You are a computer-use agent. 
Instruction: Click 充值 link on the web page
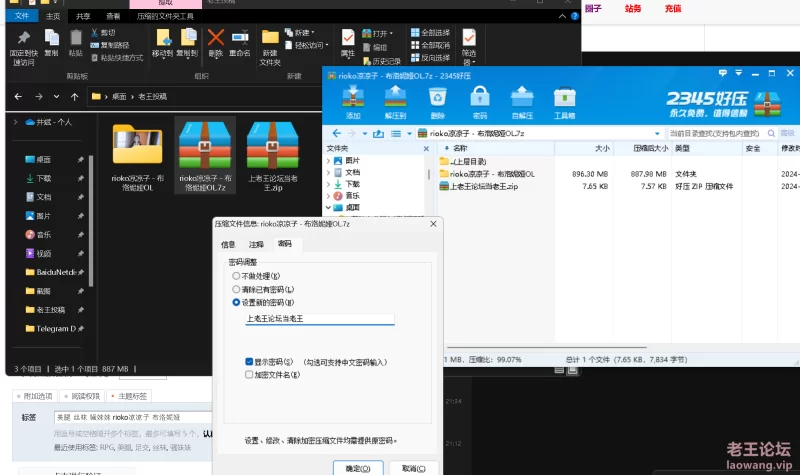(673, 8)
